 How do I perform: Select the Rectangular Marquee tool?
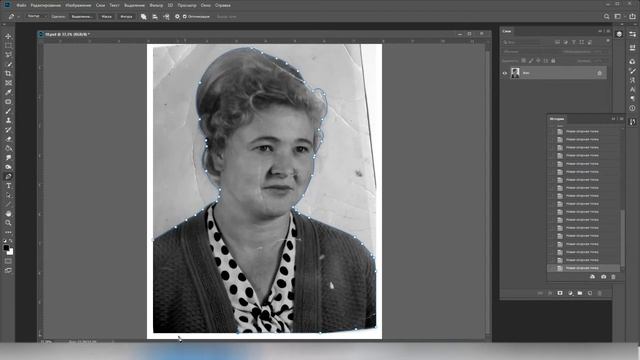point(8,45)
